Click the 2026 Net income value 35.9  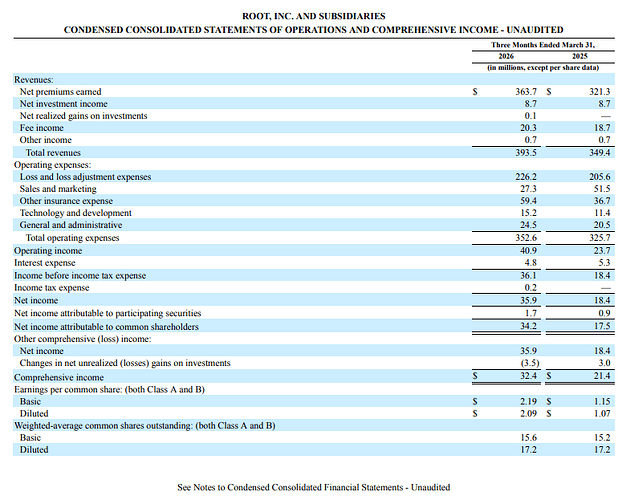pos(528,300)
